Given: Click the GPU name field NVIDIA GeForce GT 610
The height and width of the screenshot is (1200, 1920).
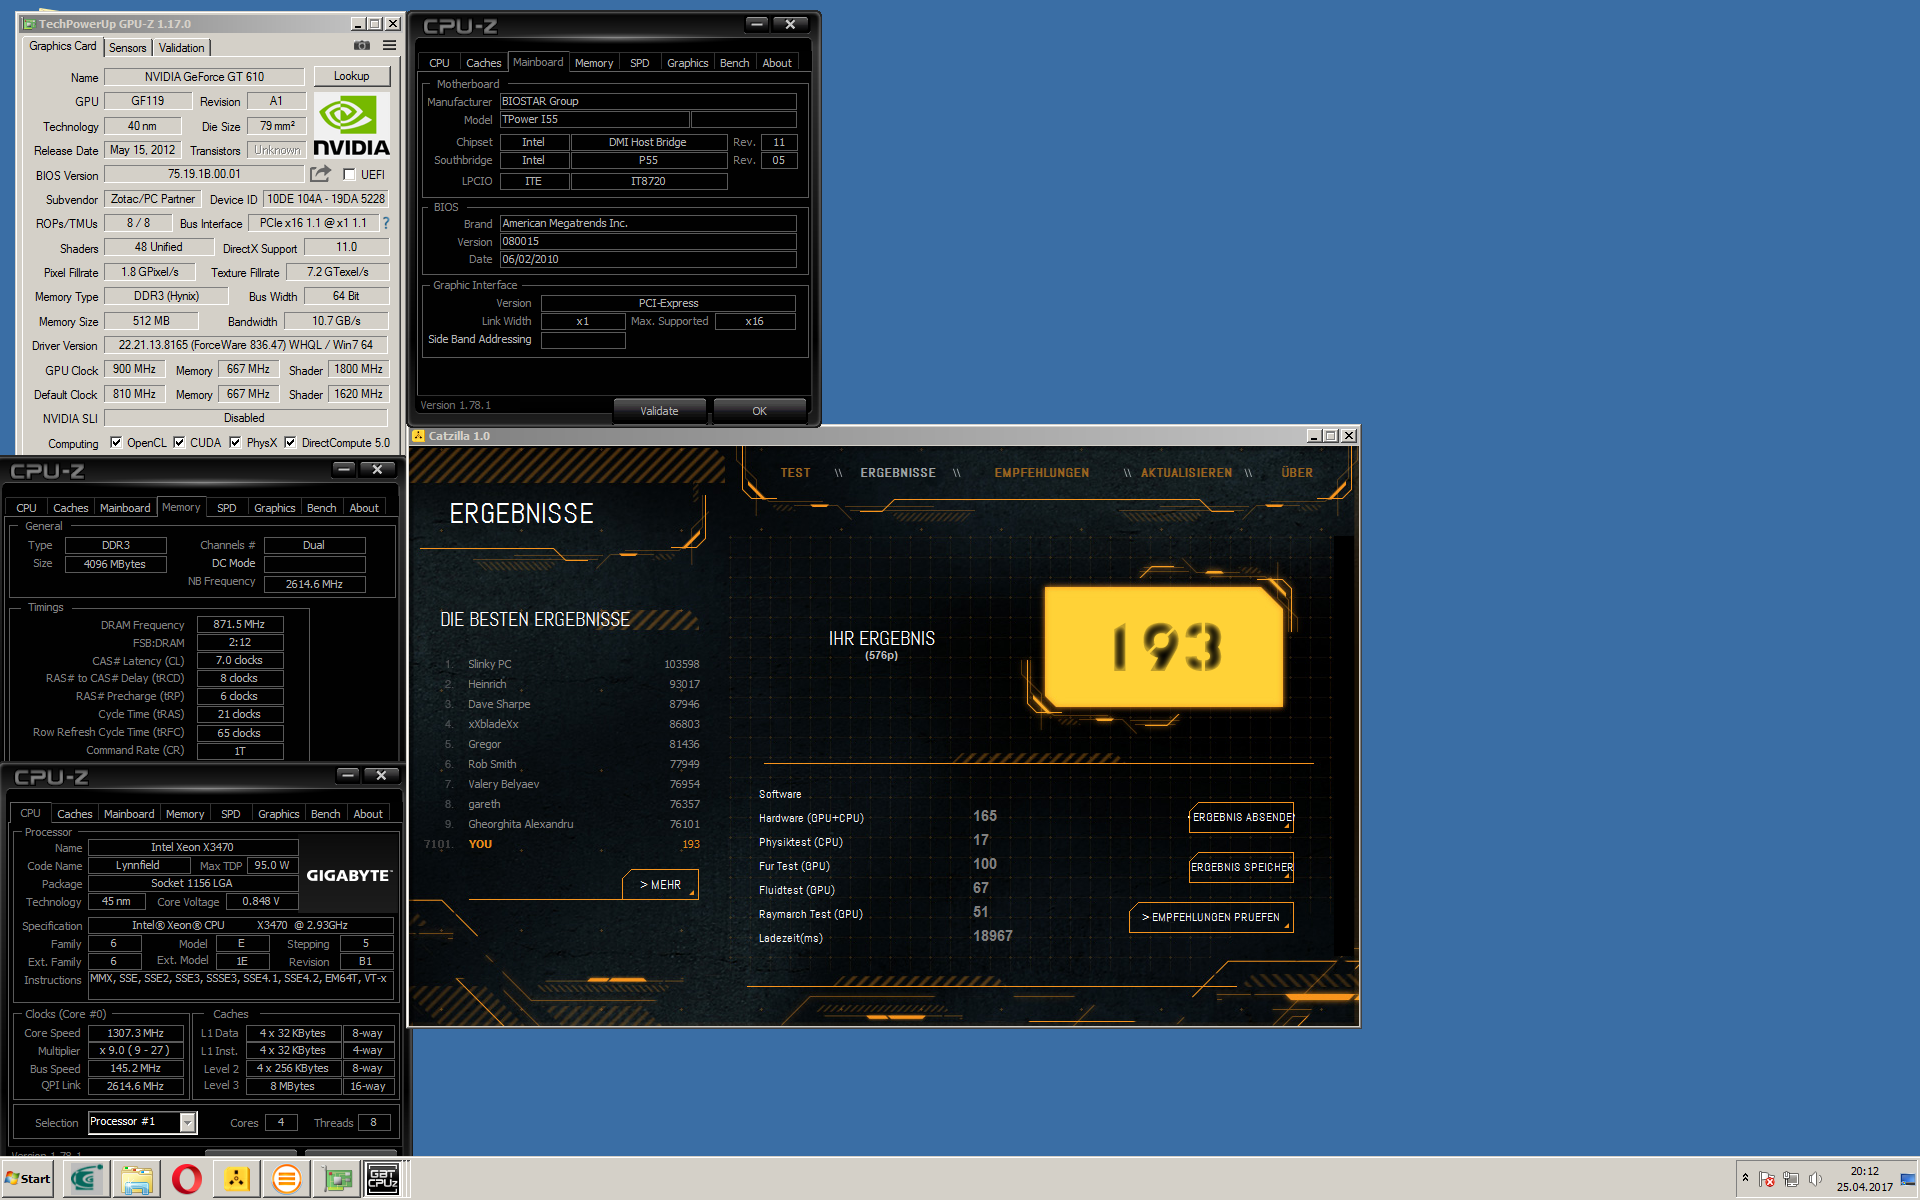Looking at the screenshot, I should (204, 77).
